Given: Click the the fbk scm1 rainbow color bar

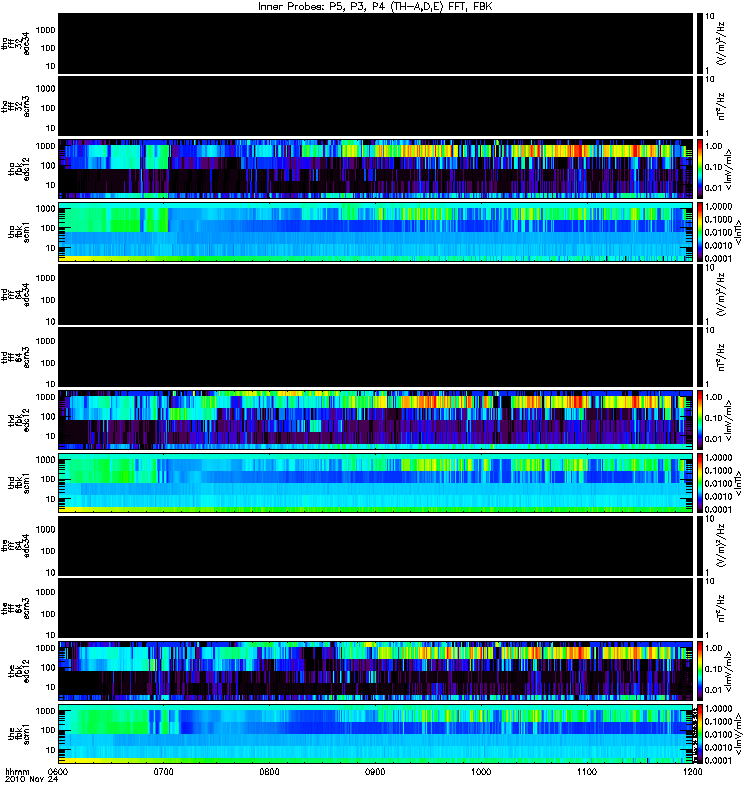Looking at the screenshot, I should coord(699,734).
